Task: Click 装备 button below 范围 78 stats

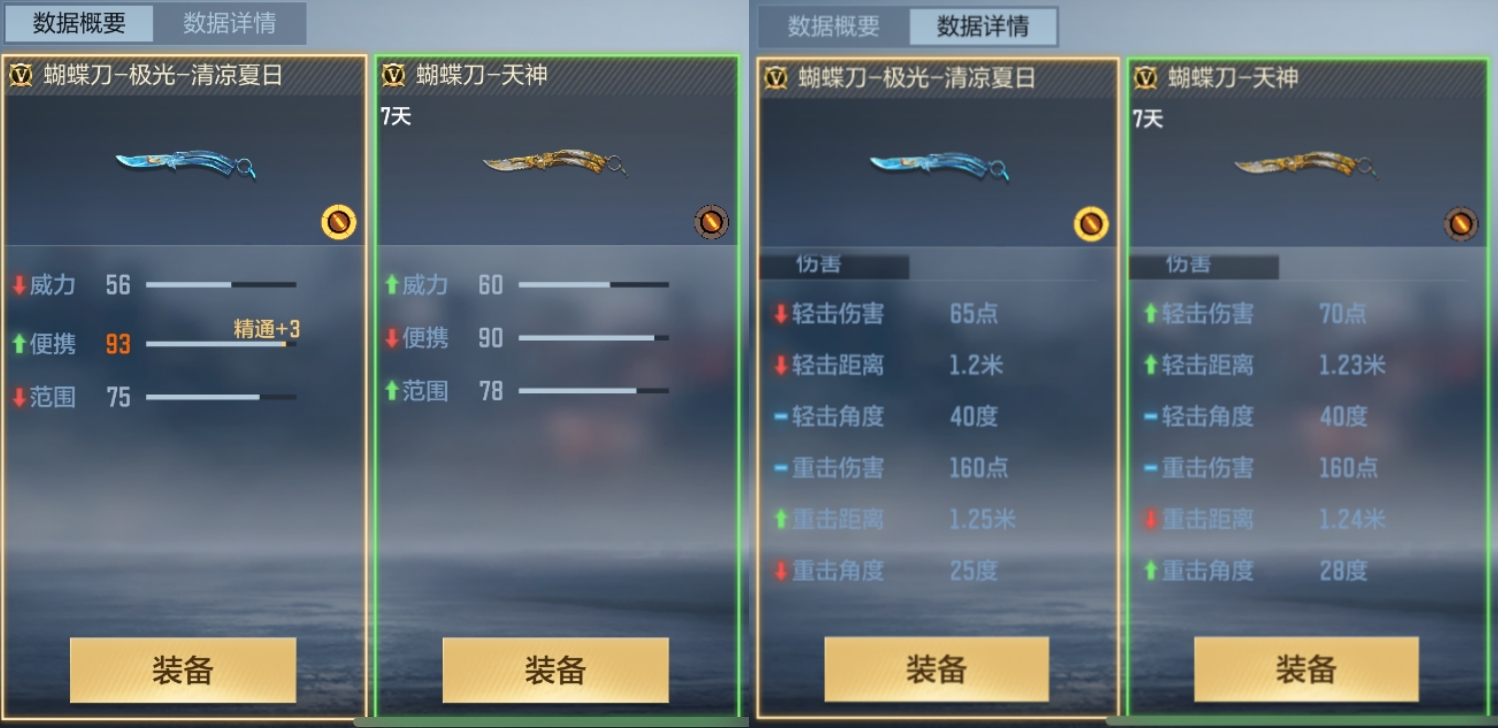Action: tap(555, 670)
